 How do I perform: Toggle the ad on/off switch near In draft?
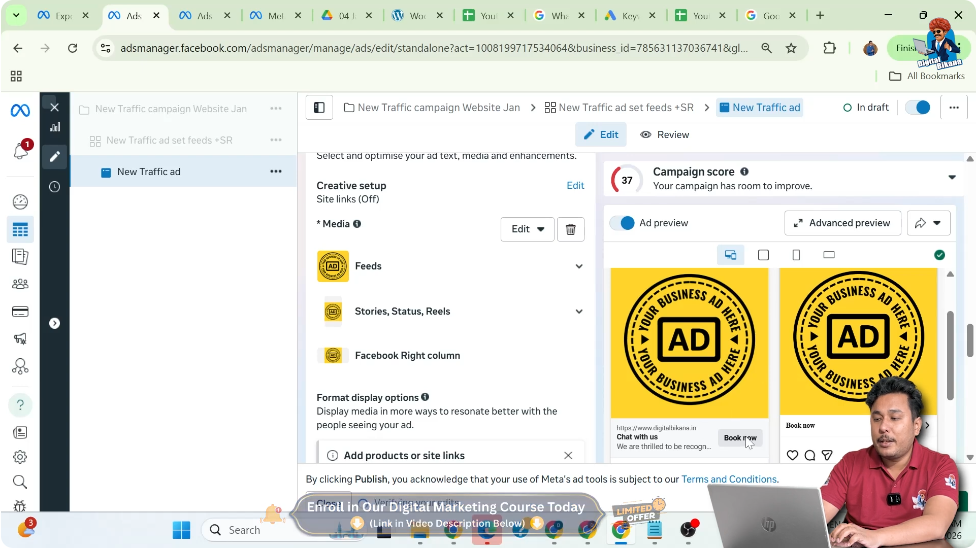tap(918, 108)
